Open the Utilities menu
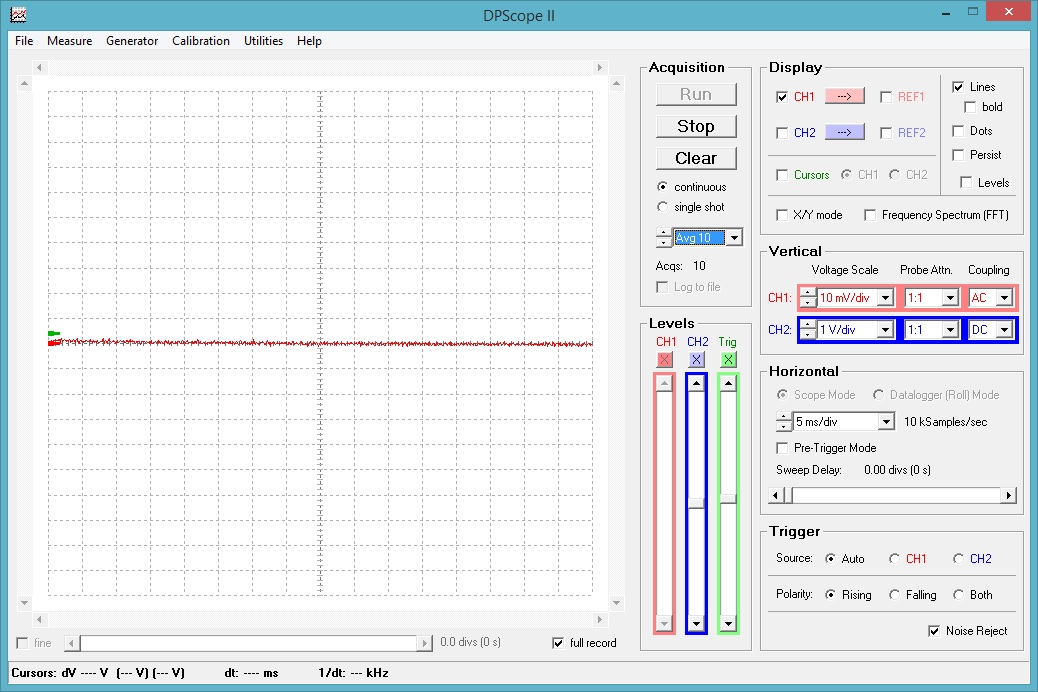 (x=263, y=40)
